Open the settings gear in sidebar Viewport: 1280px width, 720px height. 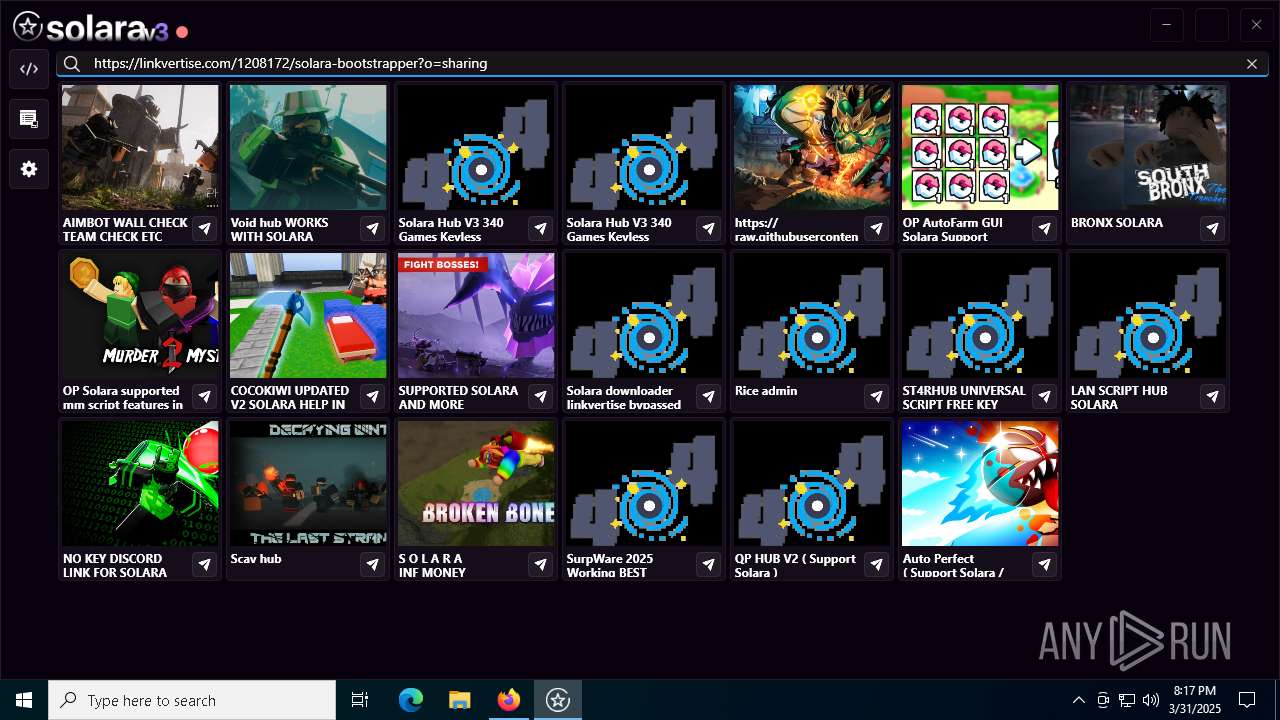(29, 169)
